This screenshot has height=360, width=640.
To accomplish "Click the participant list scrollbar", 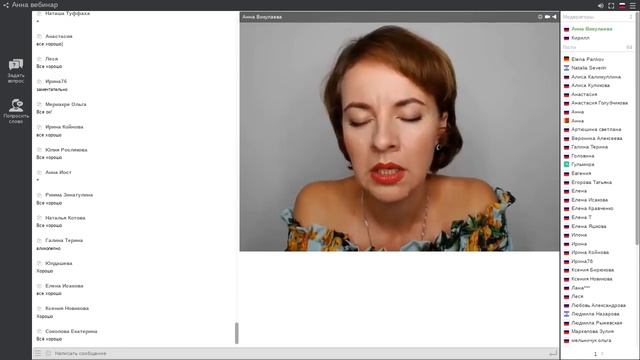I will [x=638, y=129].
